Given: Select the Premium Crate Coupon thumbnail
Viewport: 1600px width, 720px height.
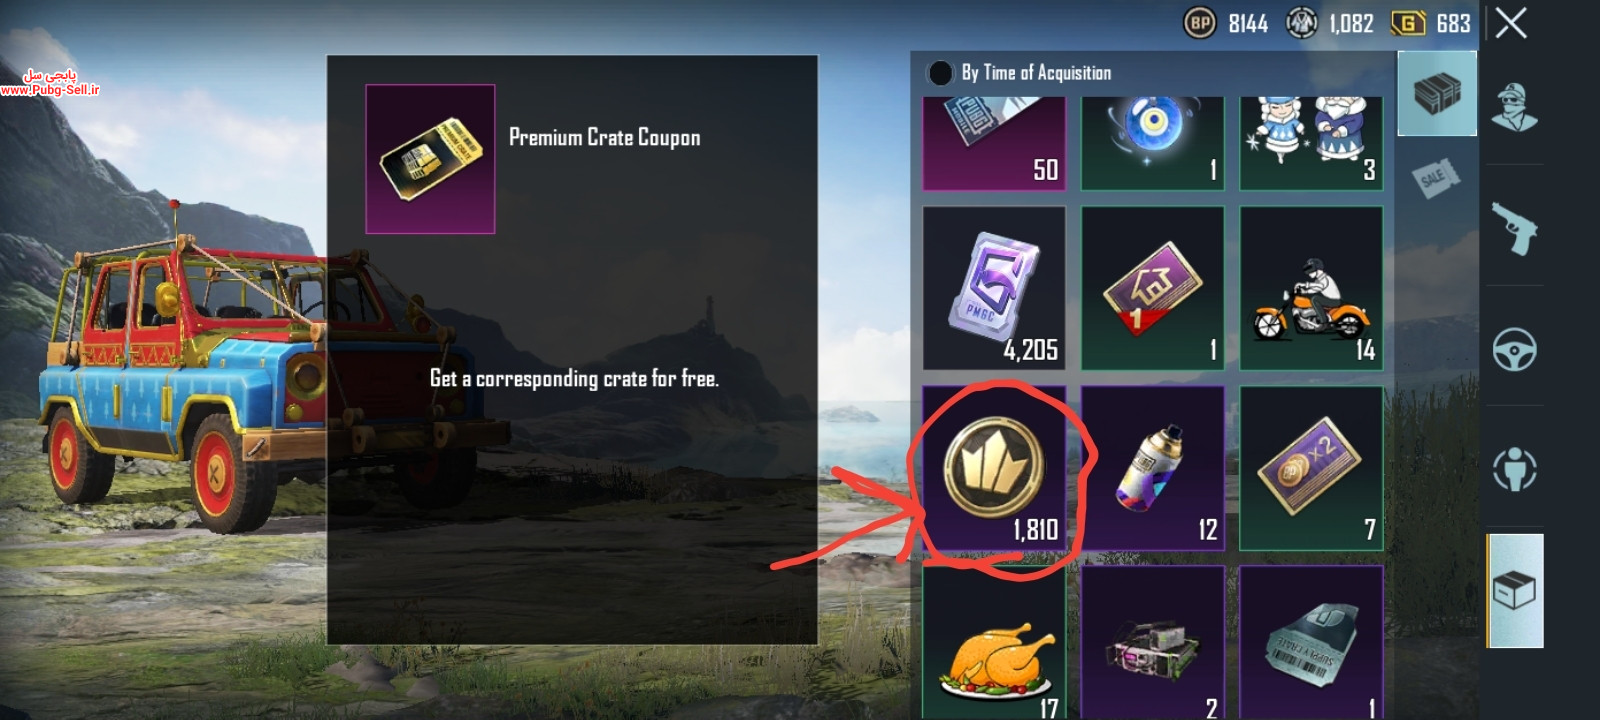Looking at the screenshot, I should coord(430,159).
